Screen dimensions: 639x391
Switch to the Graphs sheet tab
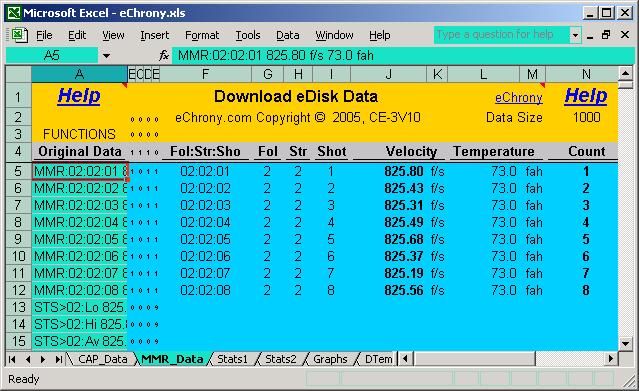point(330,359)
